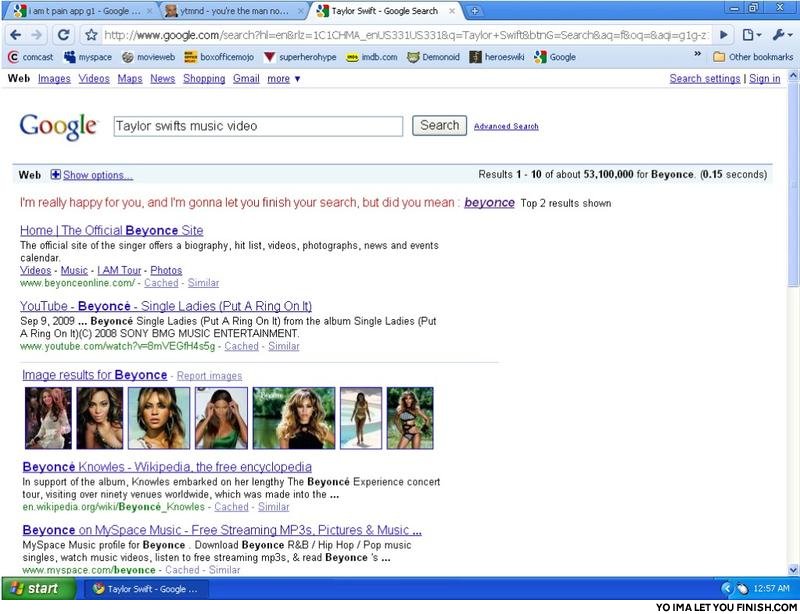Screen dimensions: 800x614
Task: Open the Images search link
Action: click(x=54, y=79)
